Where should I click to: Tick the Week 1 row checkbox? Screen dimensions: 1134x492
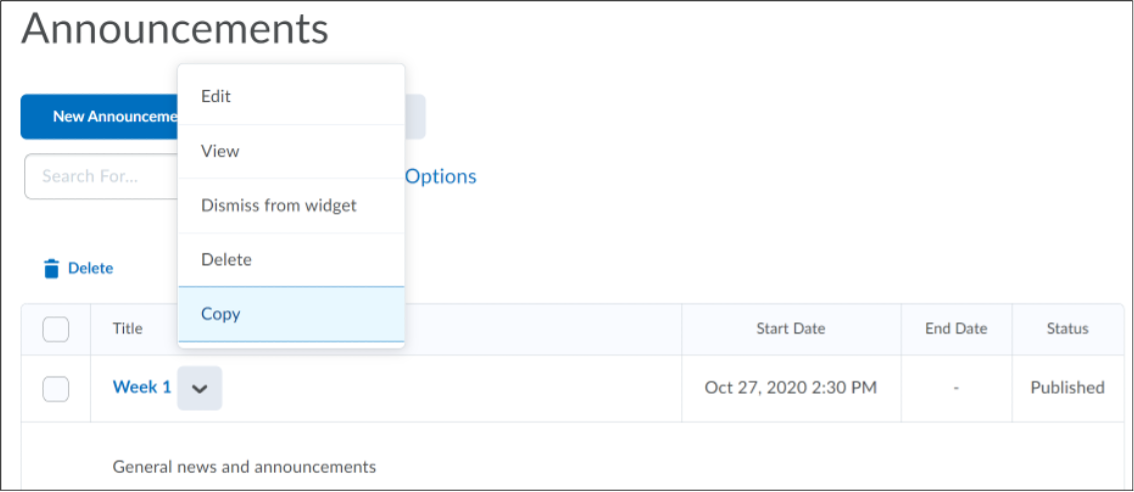tap(56, 388)
